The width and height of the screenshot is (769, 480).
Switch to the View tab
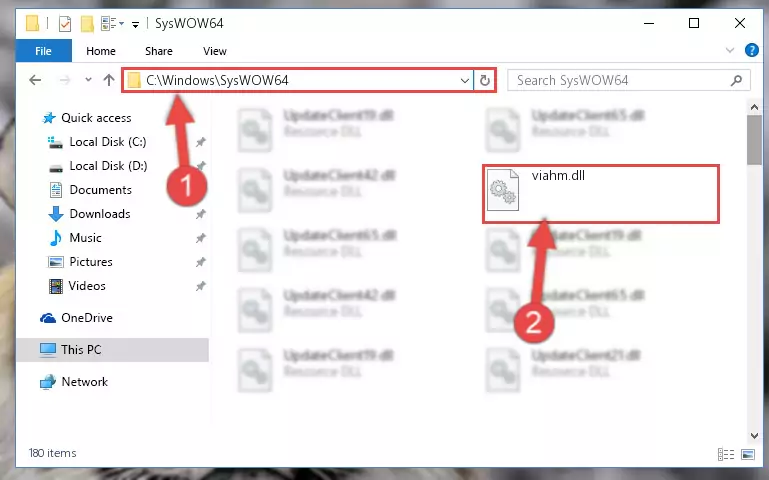tap(215, 51)
